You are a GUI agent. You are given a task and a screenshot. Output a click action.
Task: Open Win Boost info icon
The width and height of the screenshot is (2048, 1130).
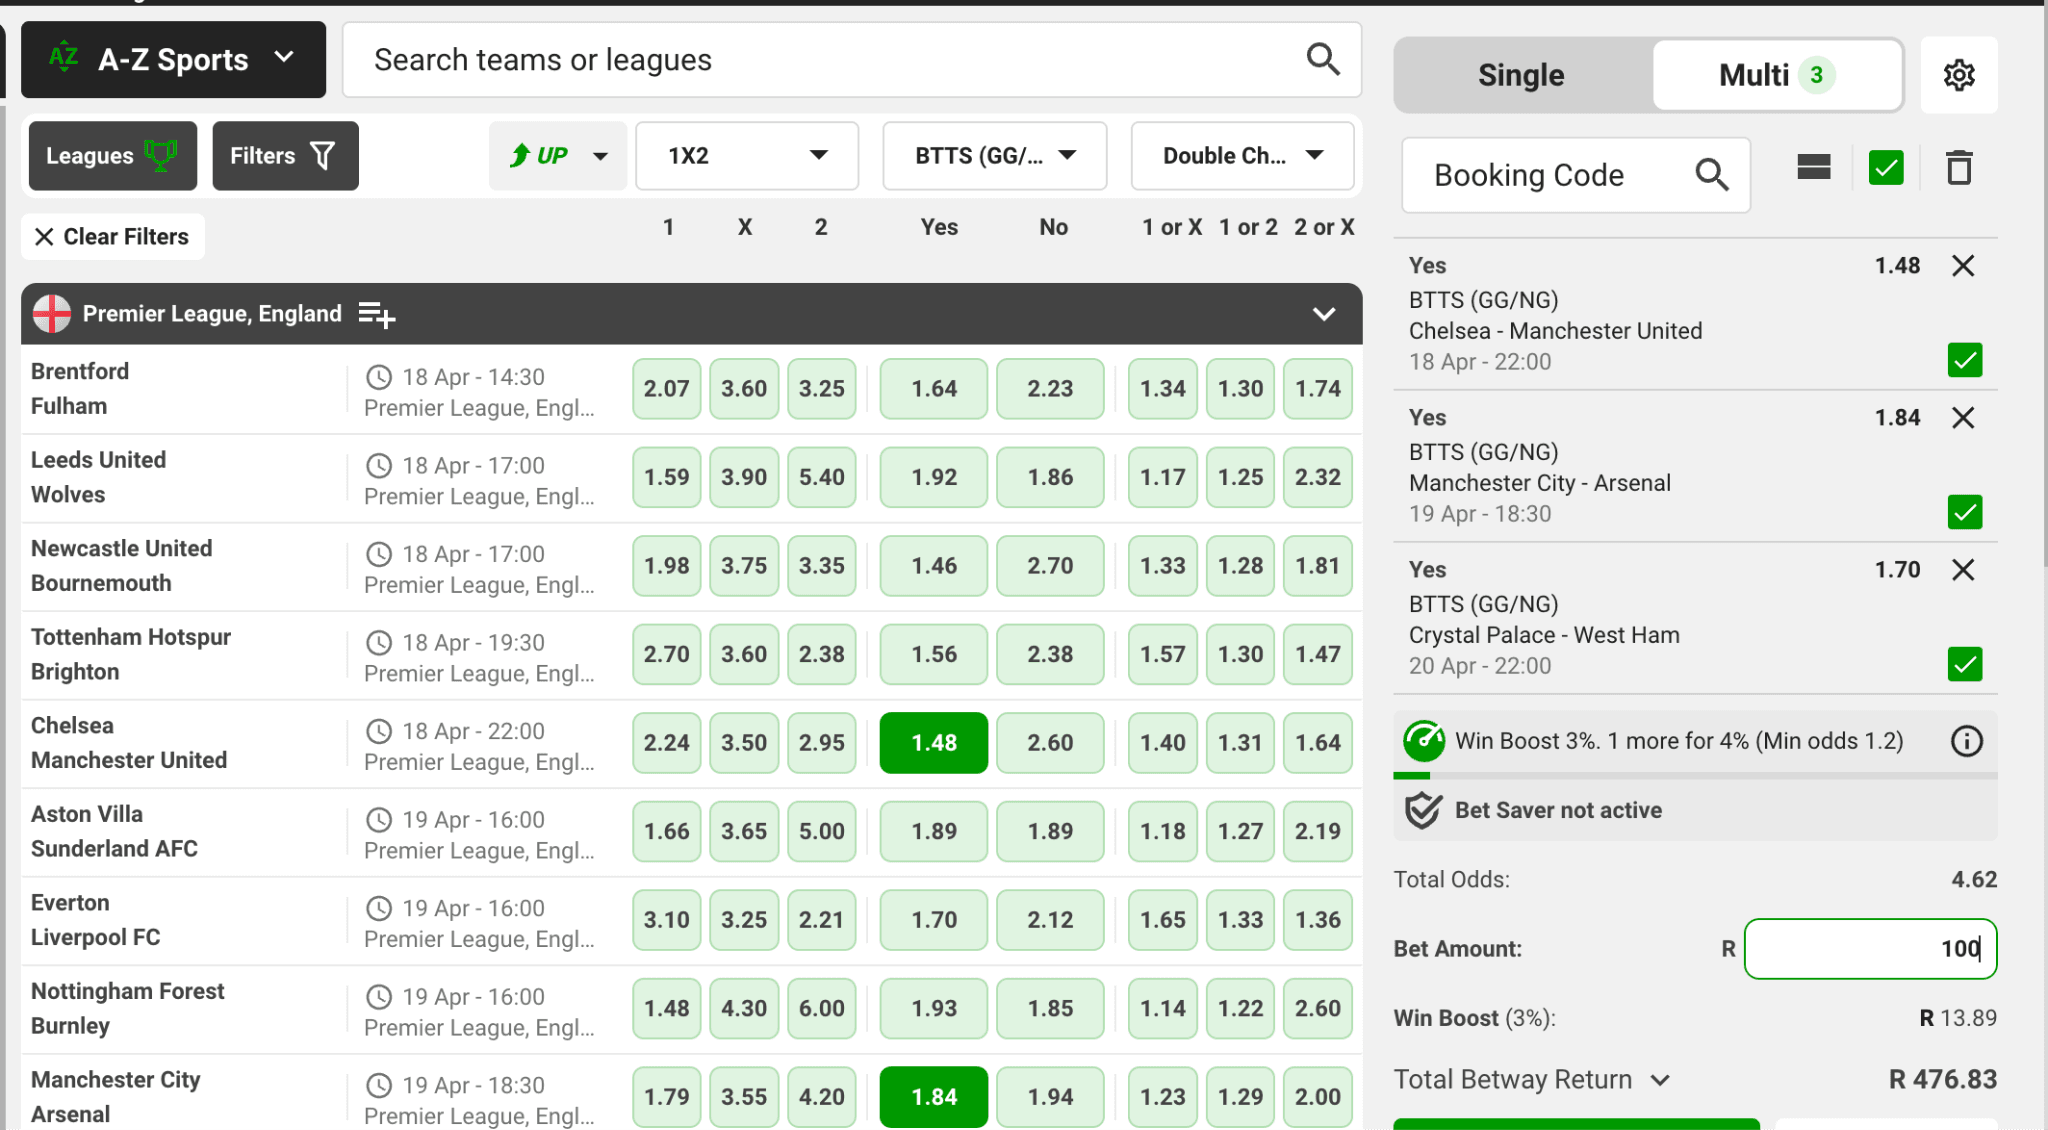click(x=1966, y=741)
